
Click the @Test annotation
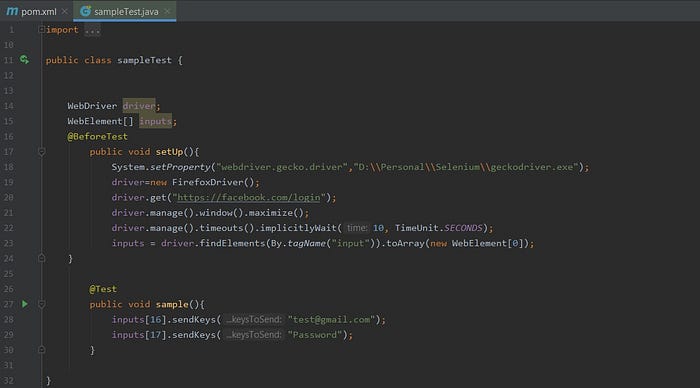103,289
